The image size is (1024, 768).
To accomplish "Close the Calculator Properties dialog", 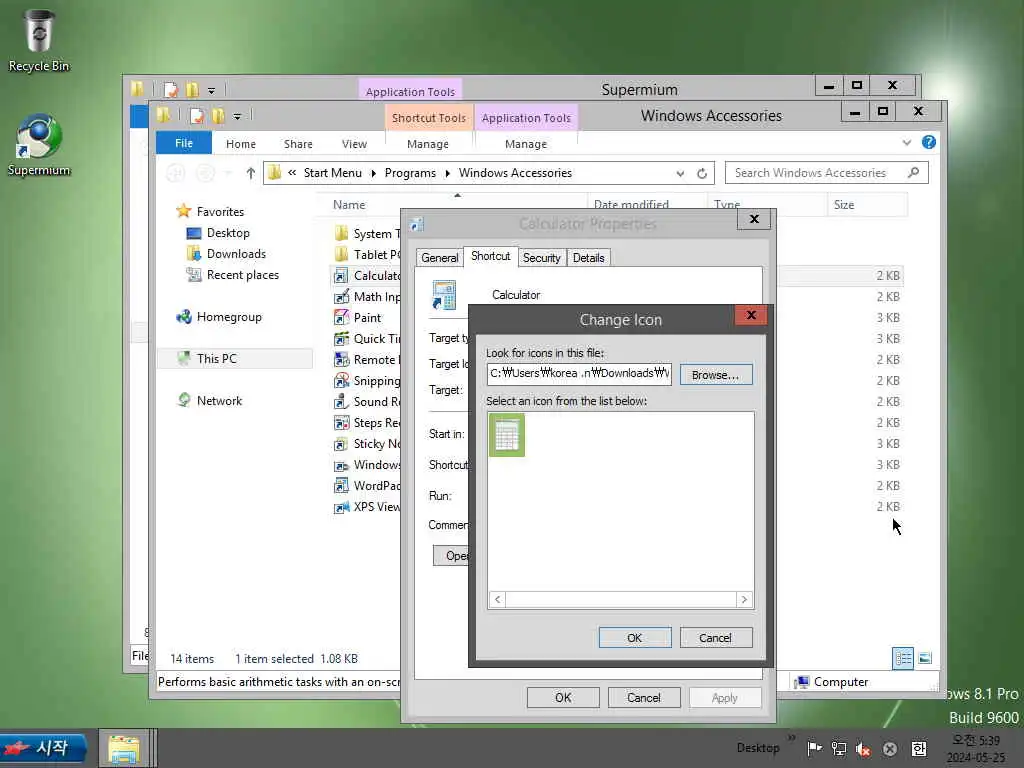I will pos(754,219).
